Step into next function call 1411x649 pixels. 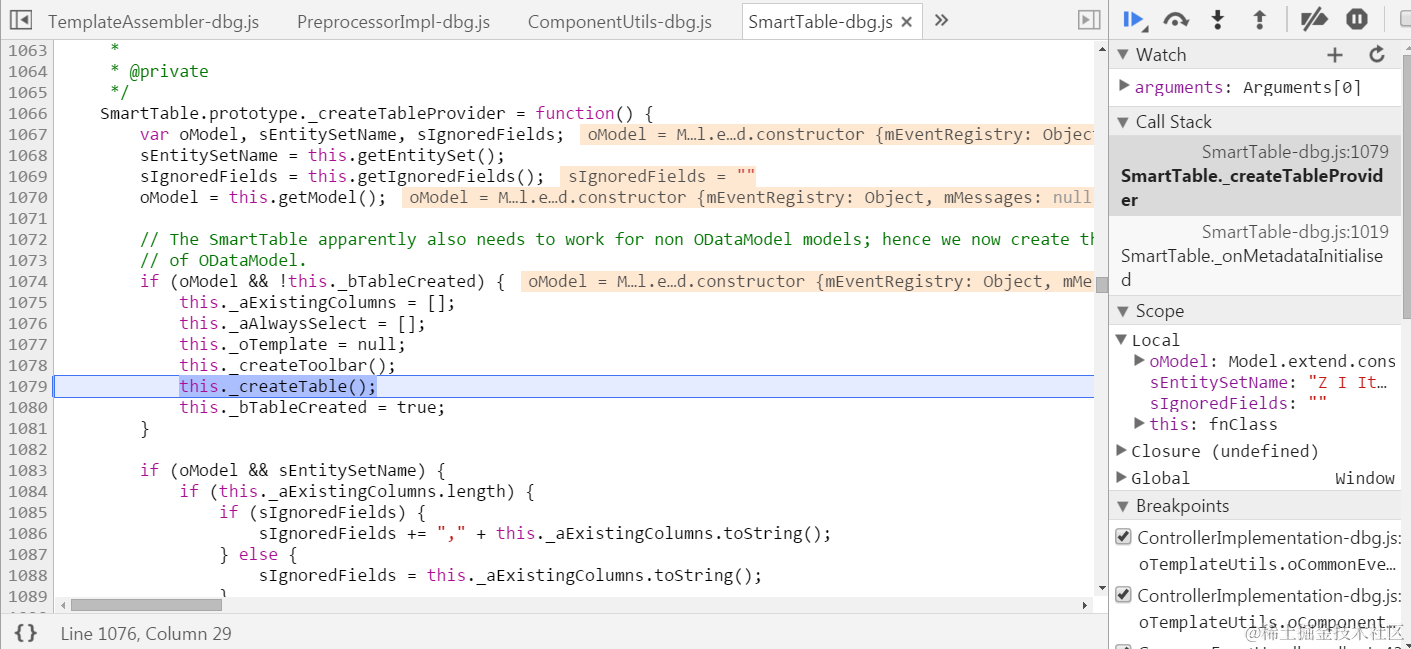coord(1217,19)
